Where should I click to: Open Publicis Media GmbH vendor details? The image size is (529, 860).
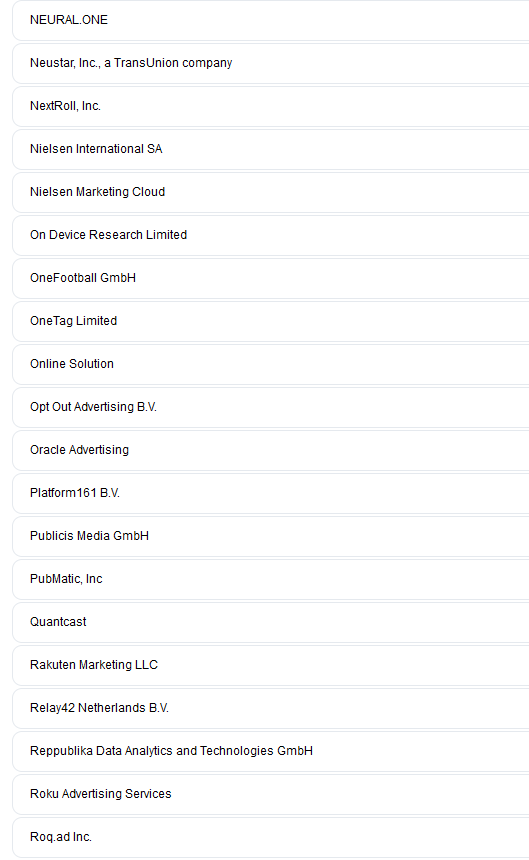click(271, 536)
